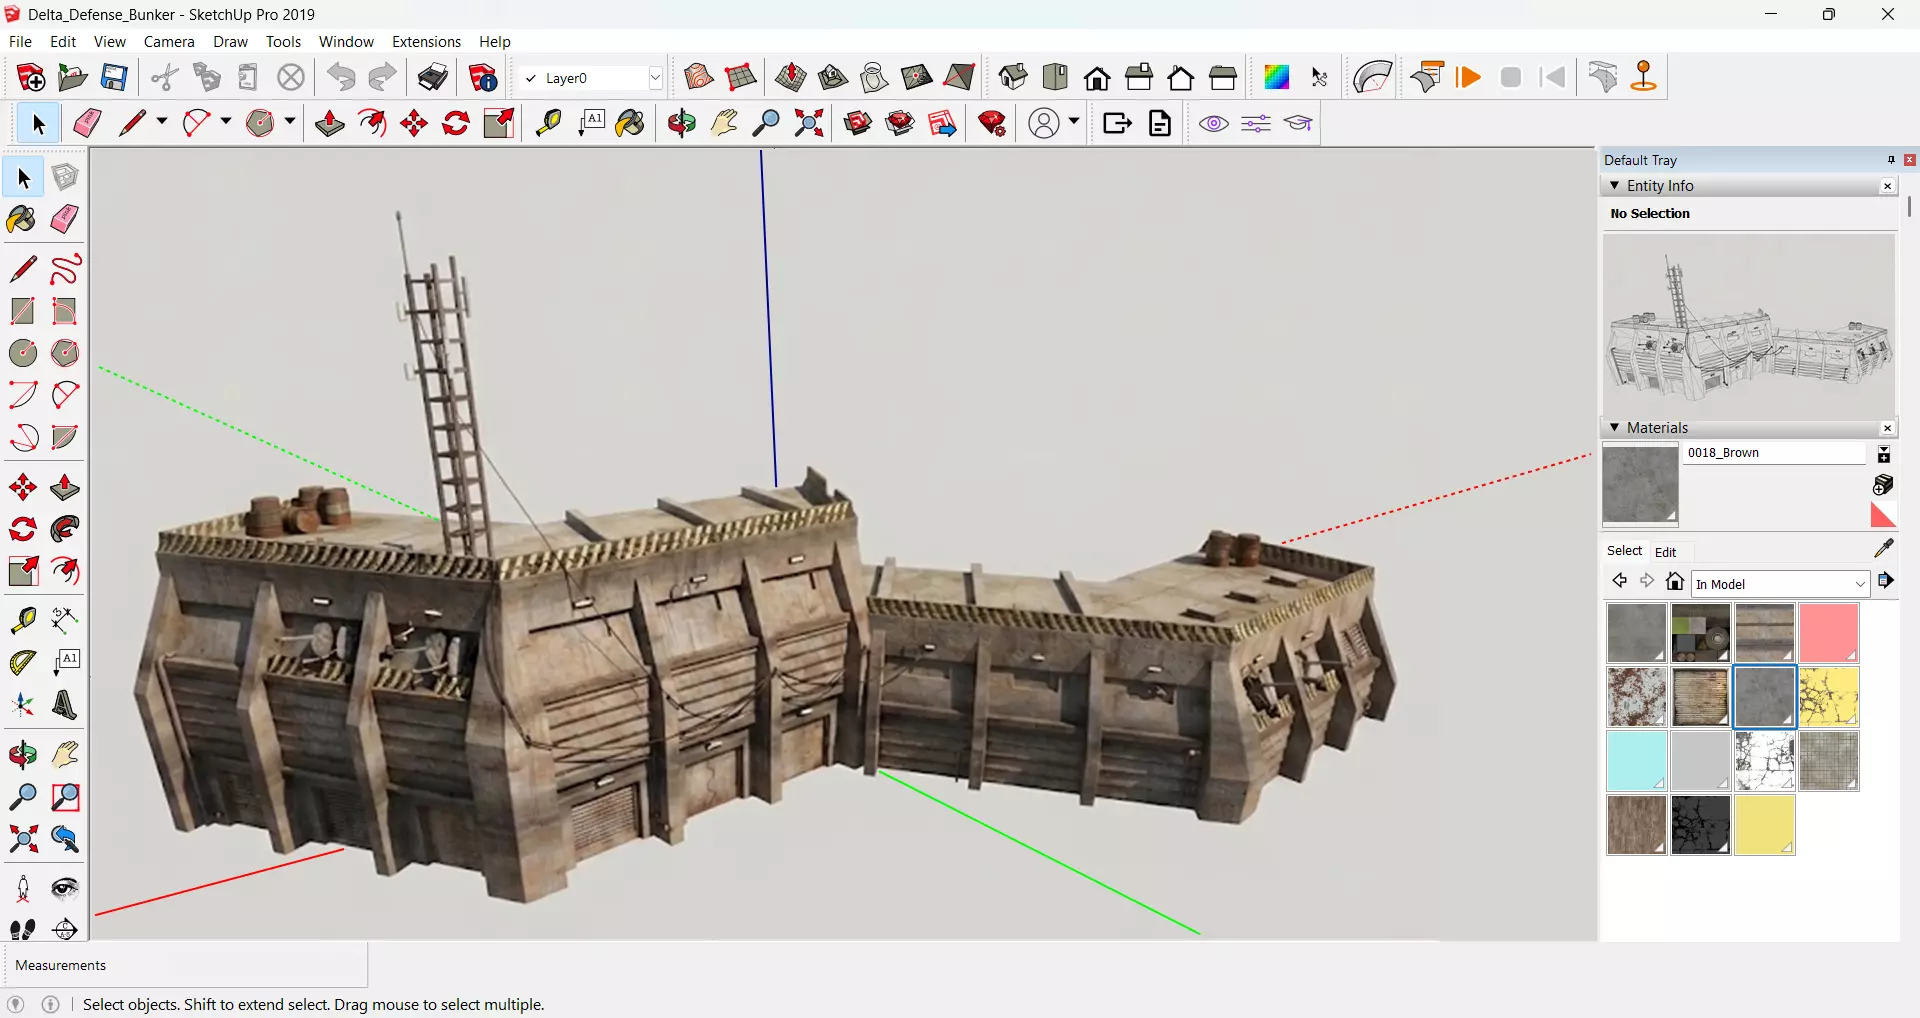Pick the Dimension tool
The height and width of the screenshot is (1018, 1920).
[65, 620]
